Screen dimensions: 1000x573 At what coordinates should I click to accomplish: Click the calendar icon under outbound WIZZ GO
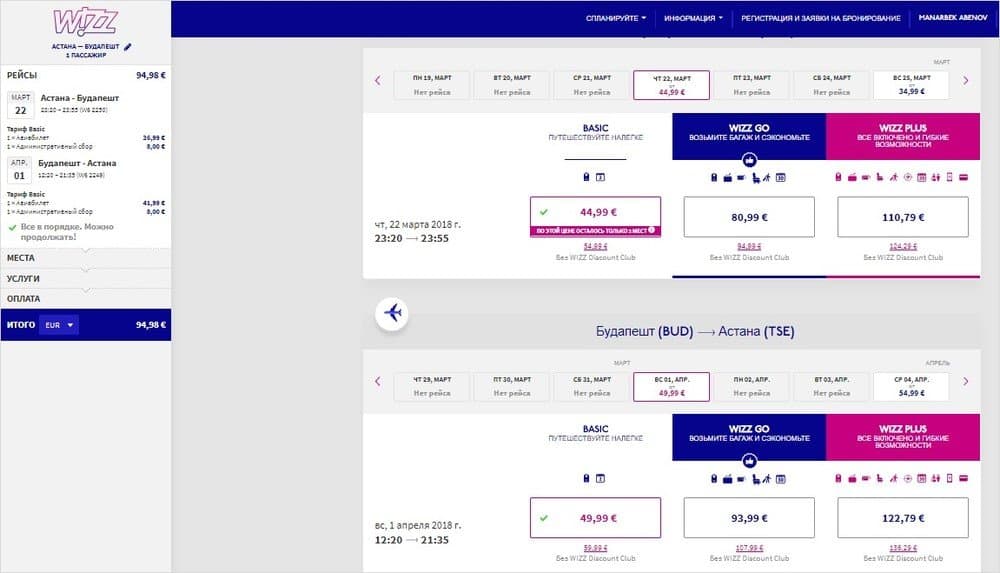[781, 177]
